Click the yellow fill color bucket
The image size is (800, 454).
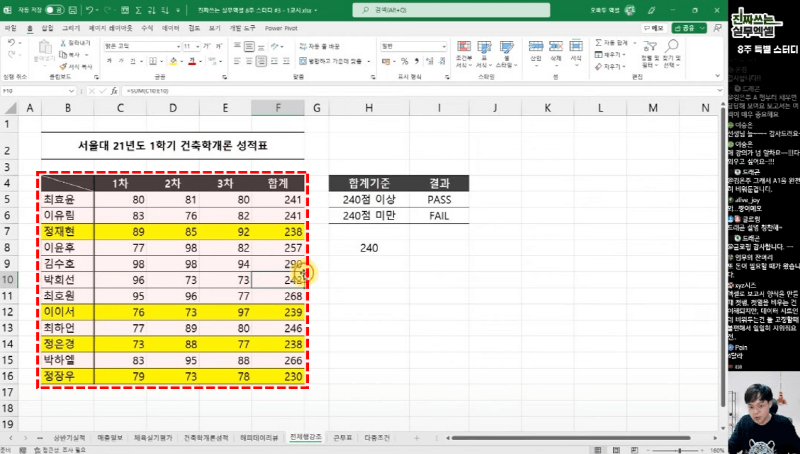click(173, 61)
